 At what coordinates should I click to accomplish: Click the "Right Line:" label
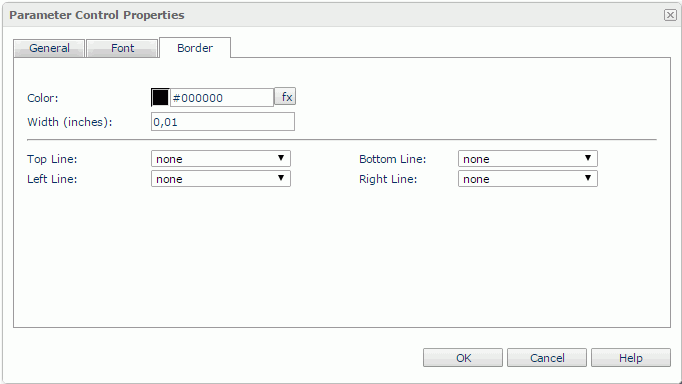[388, 179]
